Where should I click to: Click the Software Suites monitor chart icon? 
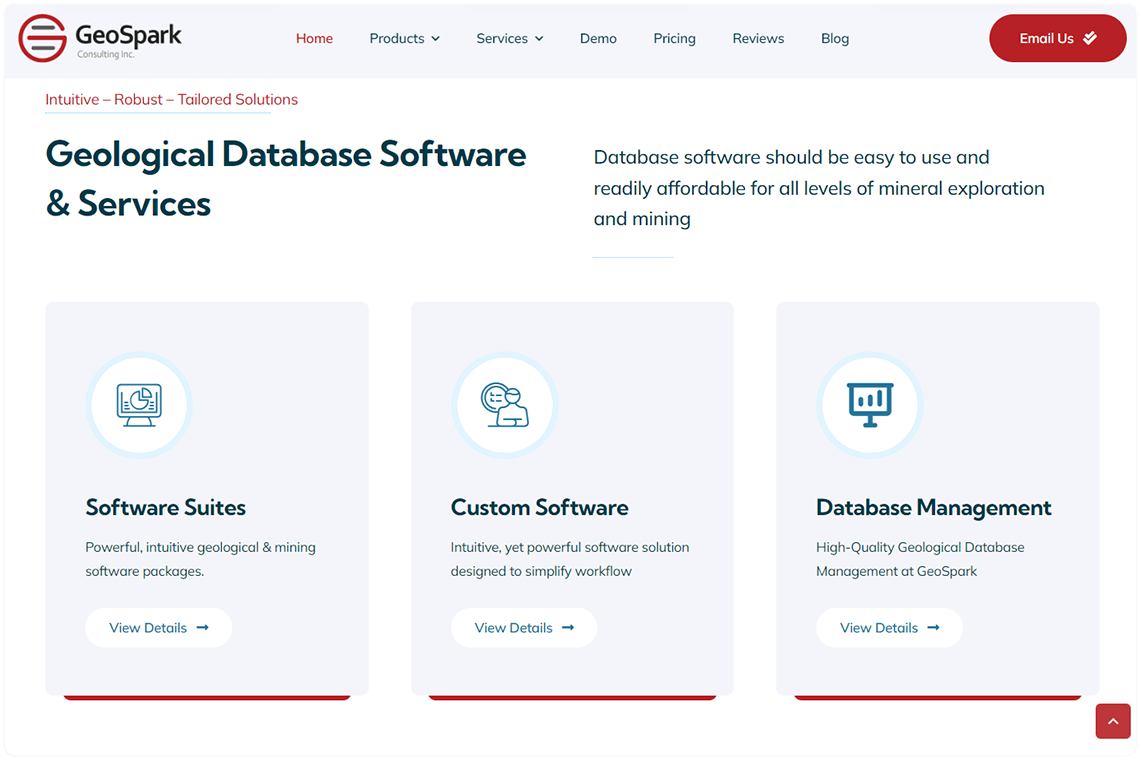[x=139, y=405]
